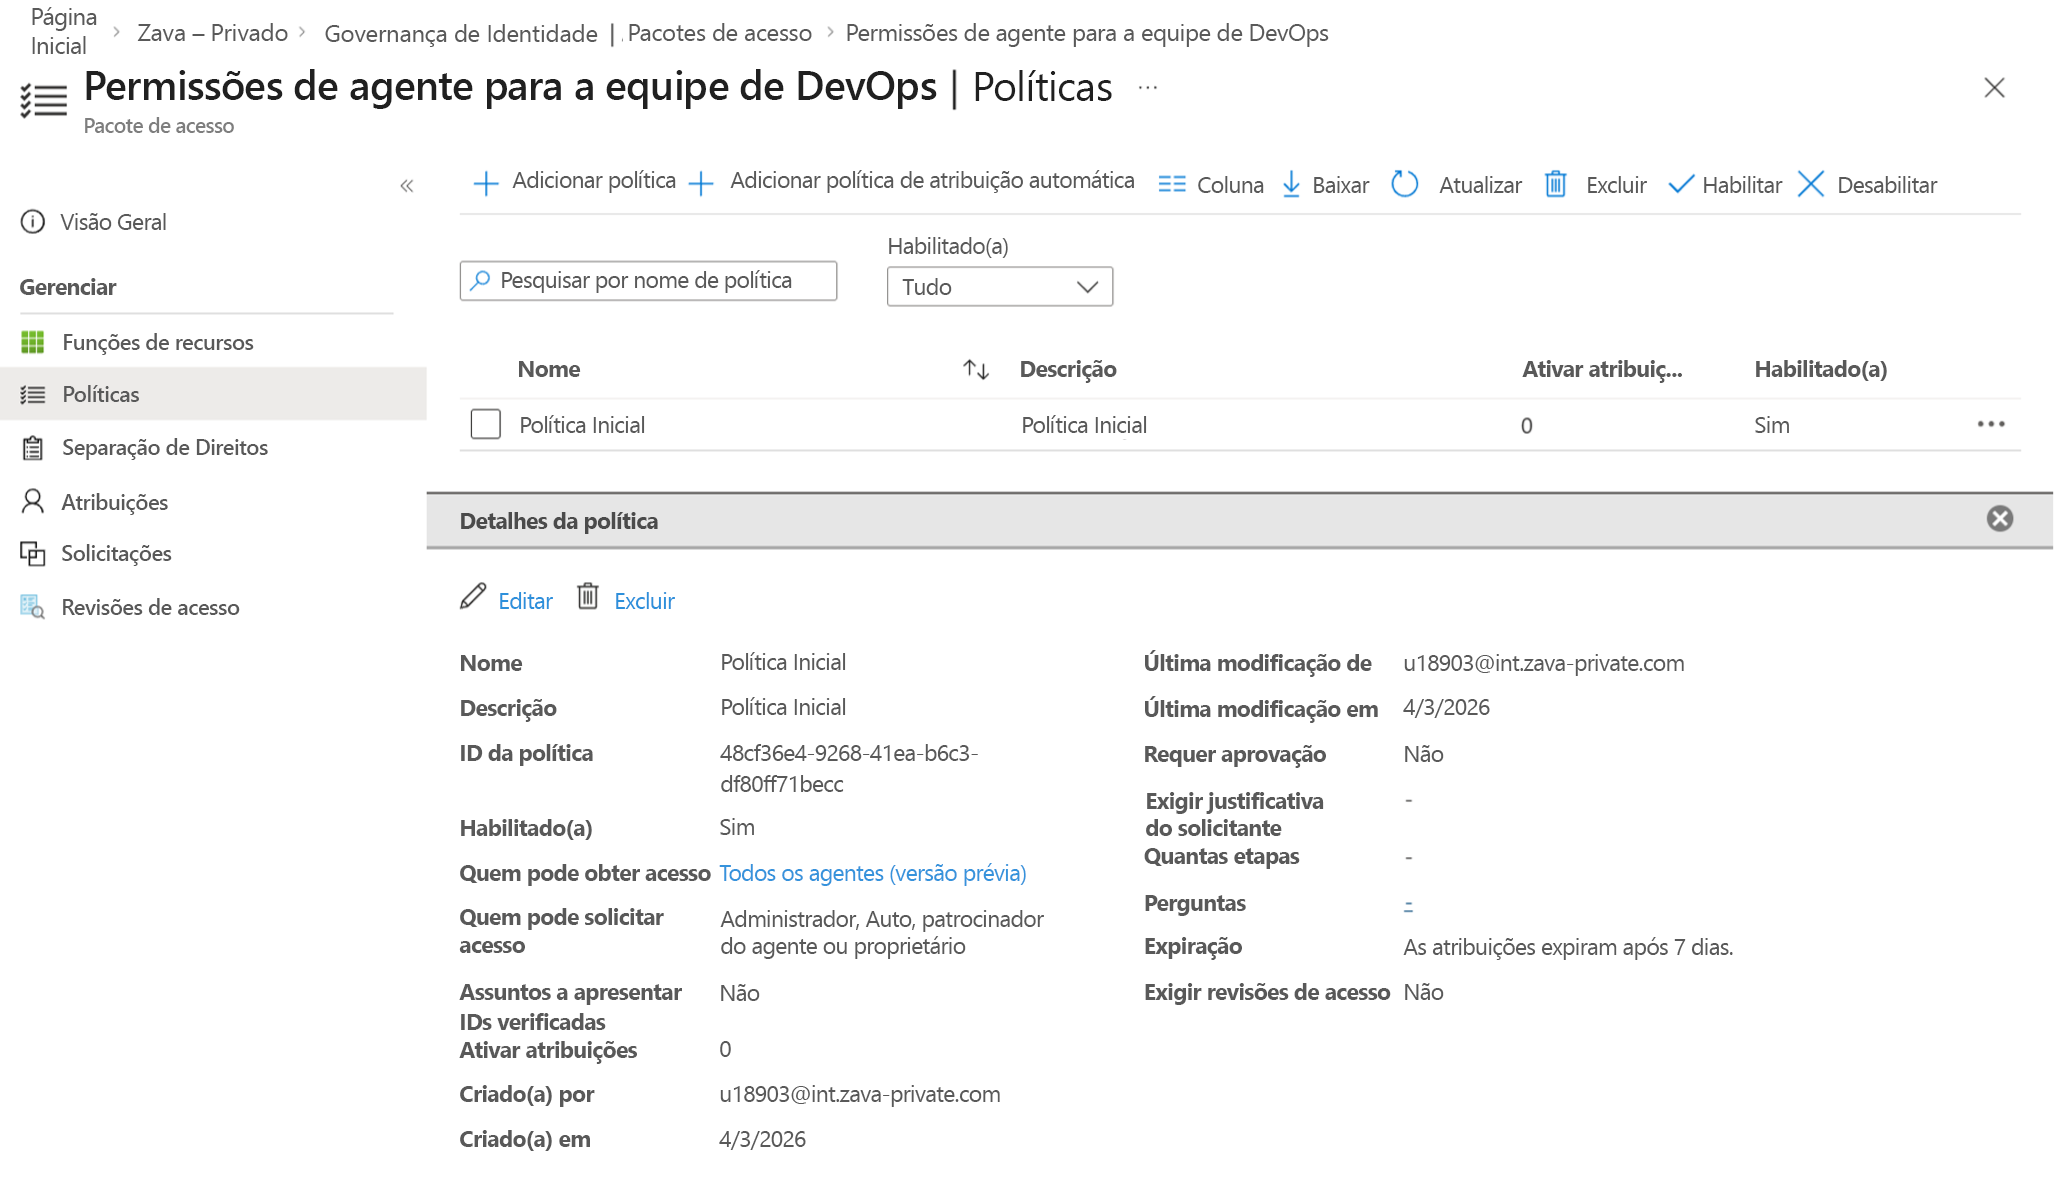Viewport: 2054px width, 1184px height.
Task: Click the details Excluir trash icon
Action: tap(588, 597)
